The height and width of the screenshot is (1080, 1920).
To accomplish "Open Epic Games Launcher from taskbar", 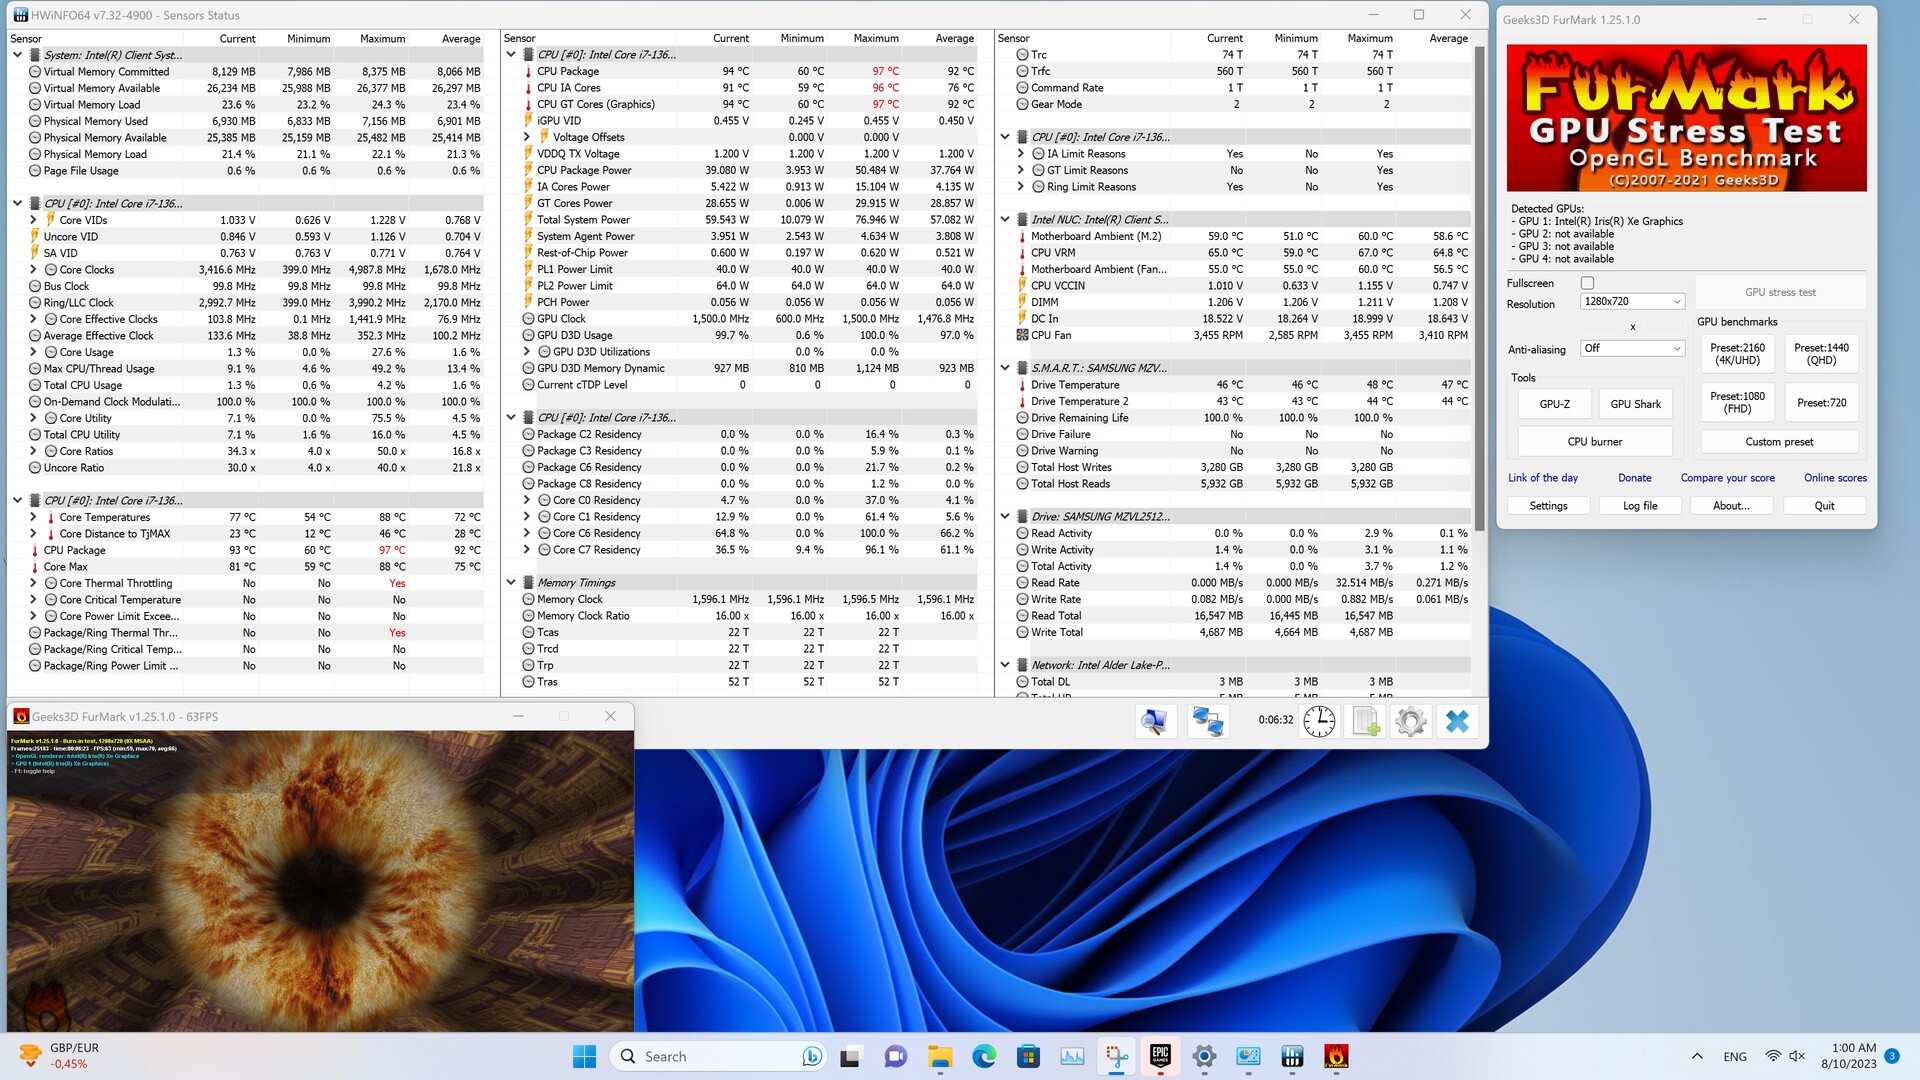I will coord(1160,1056).
